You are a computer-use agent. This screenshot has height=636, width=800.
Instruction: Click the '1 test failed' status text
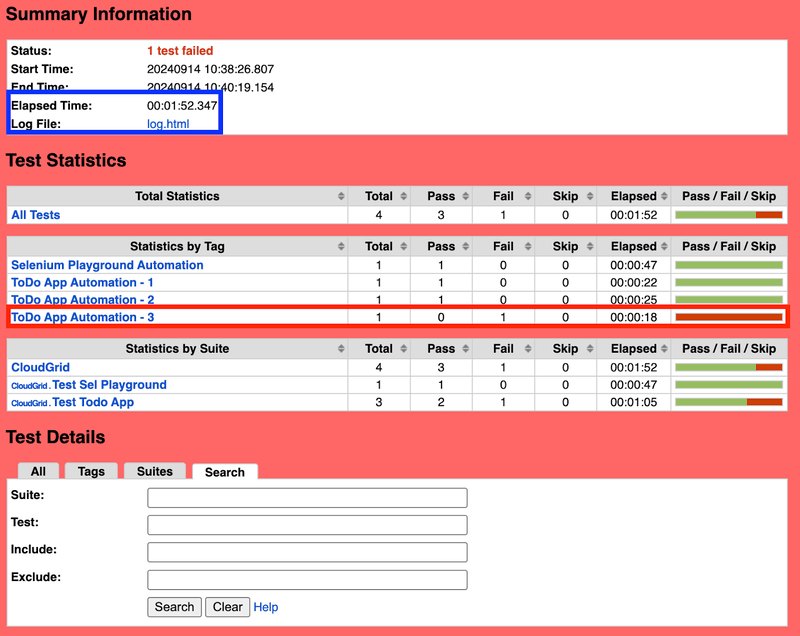[x=180, y=51]
